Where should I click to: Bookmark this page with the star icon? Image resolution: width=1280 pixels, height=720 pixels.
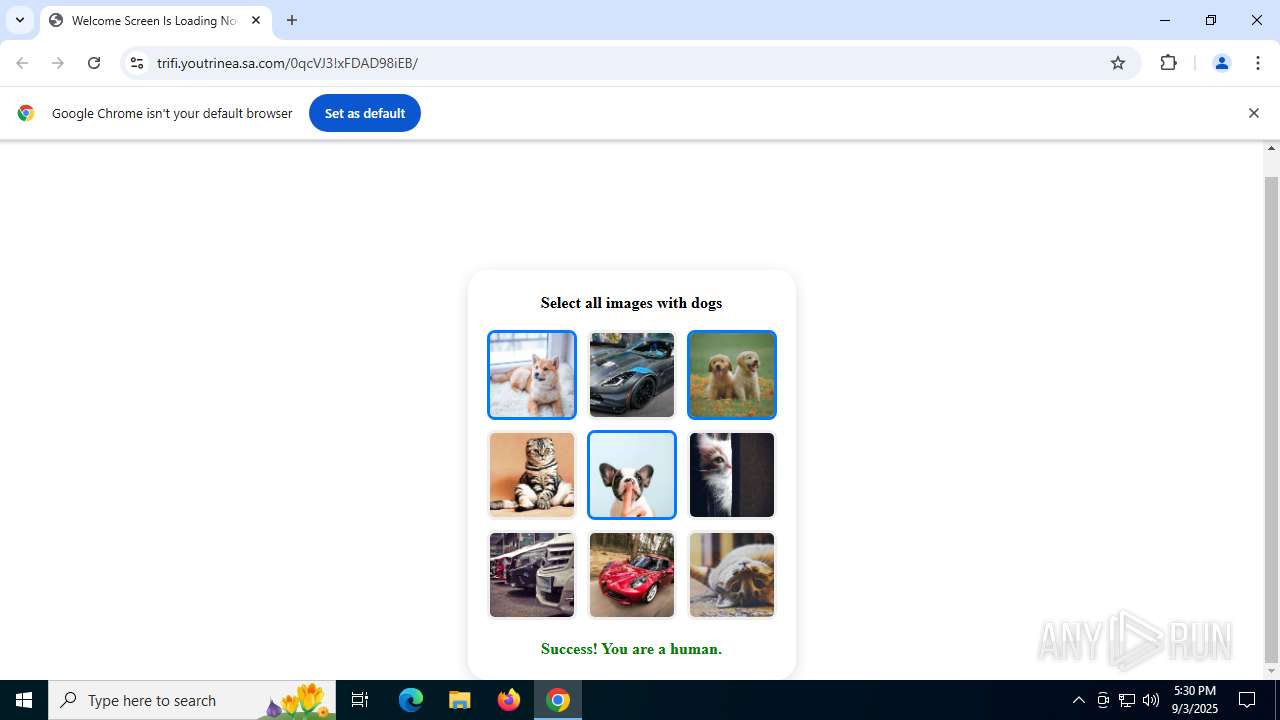[x=1118, y=63]
